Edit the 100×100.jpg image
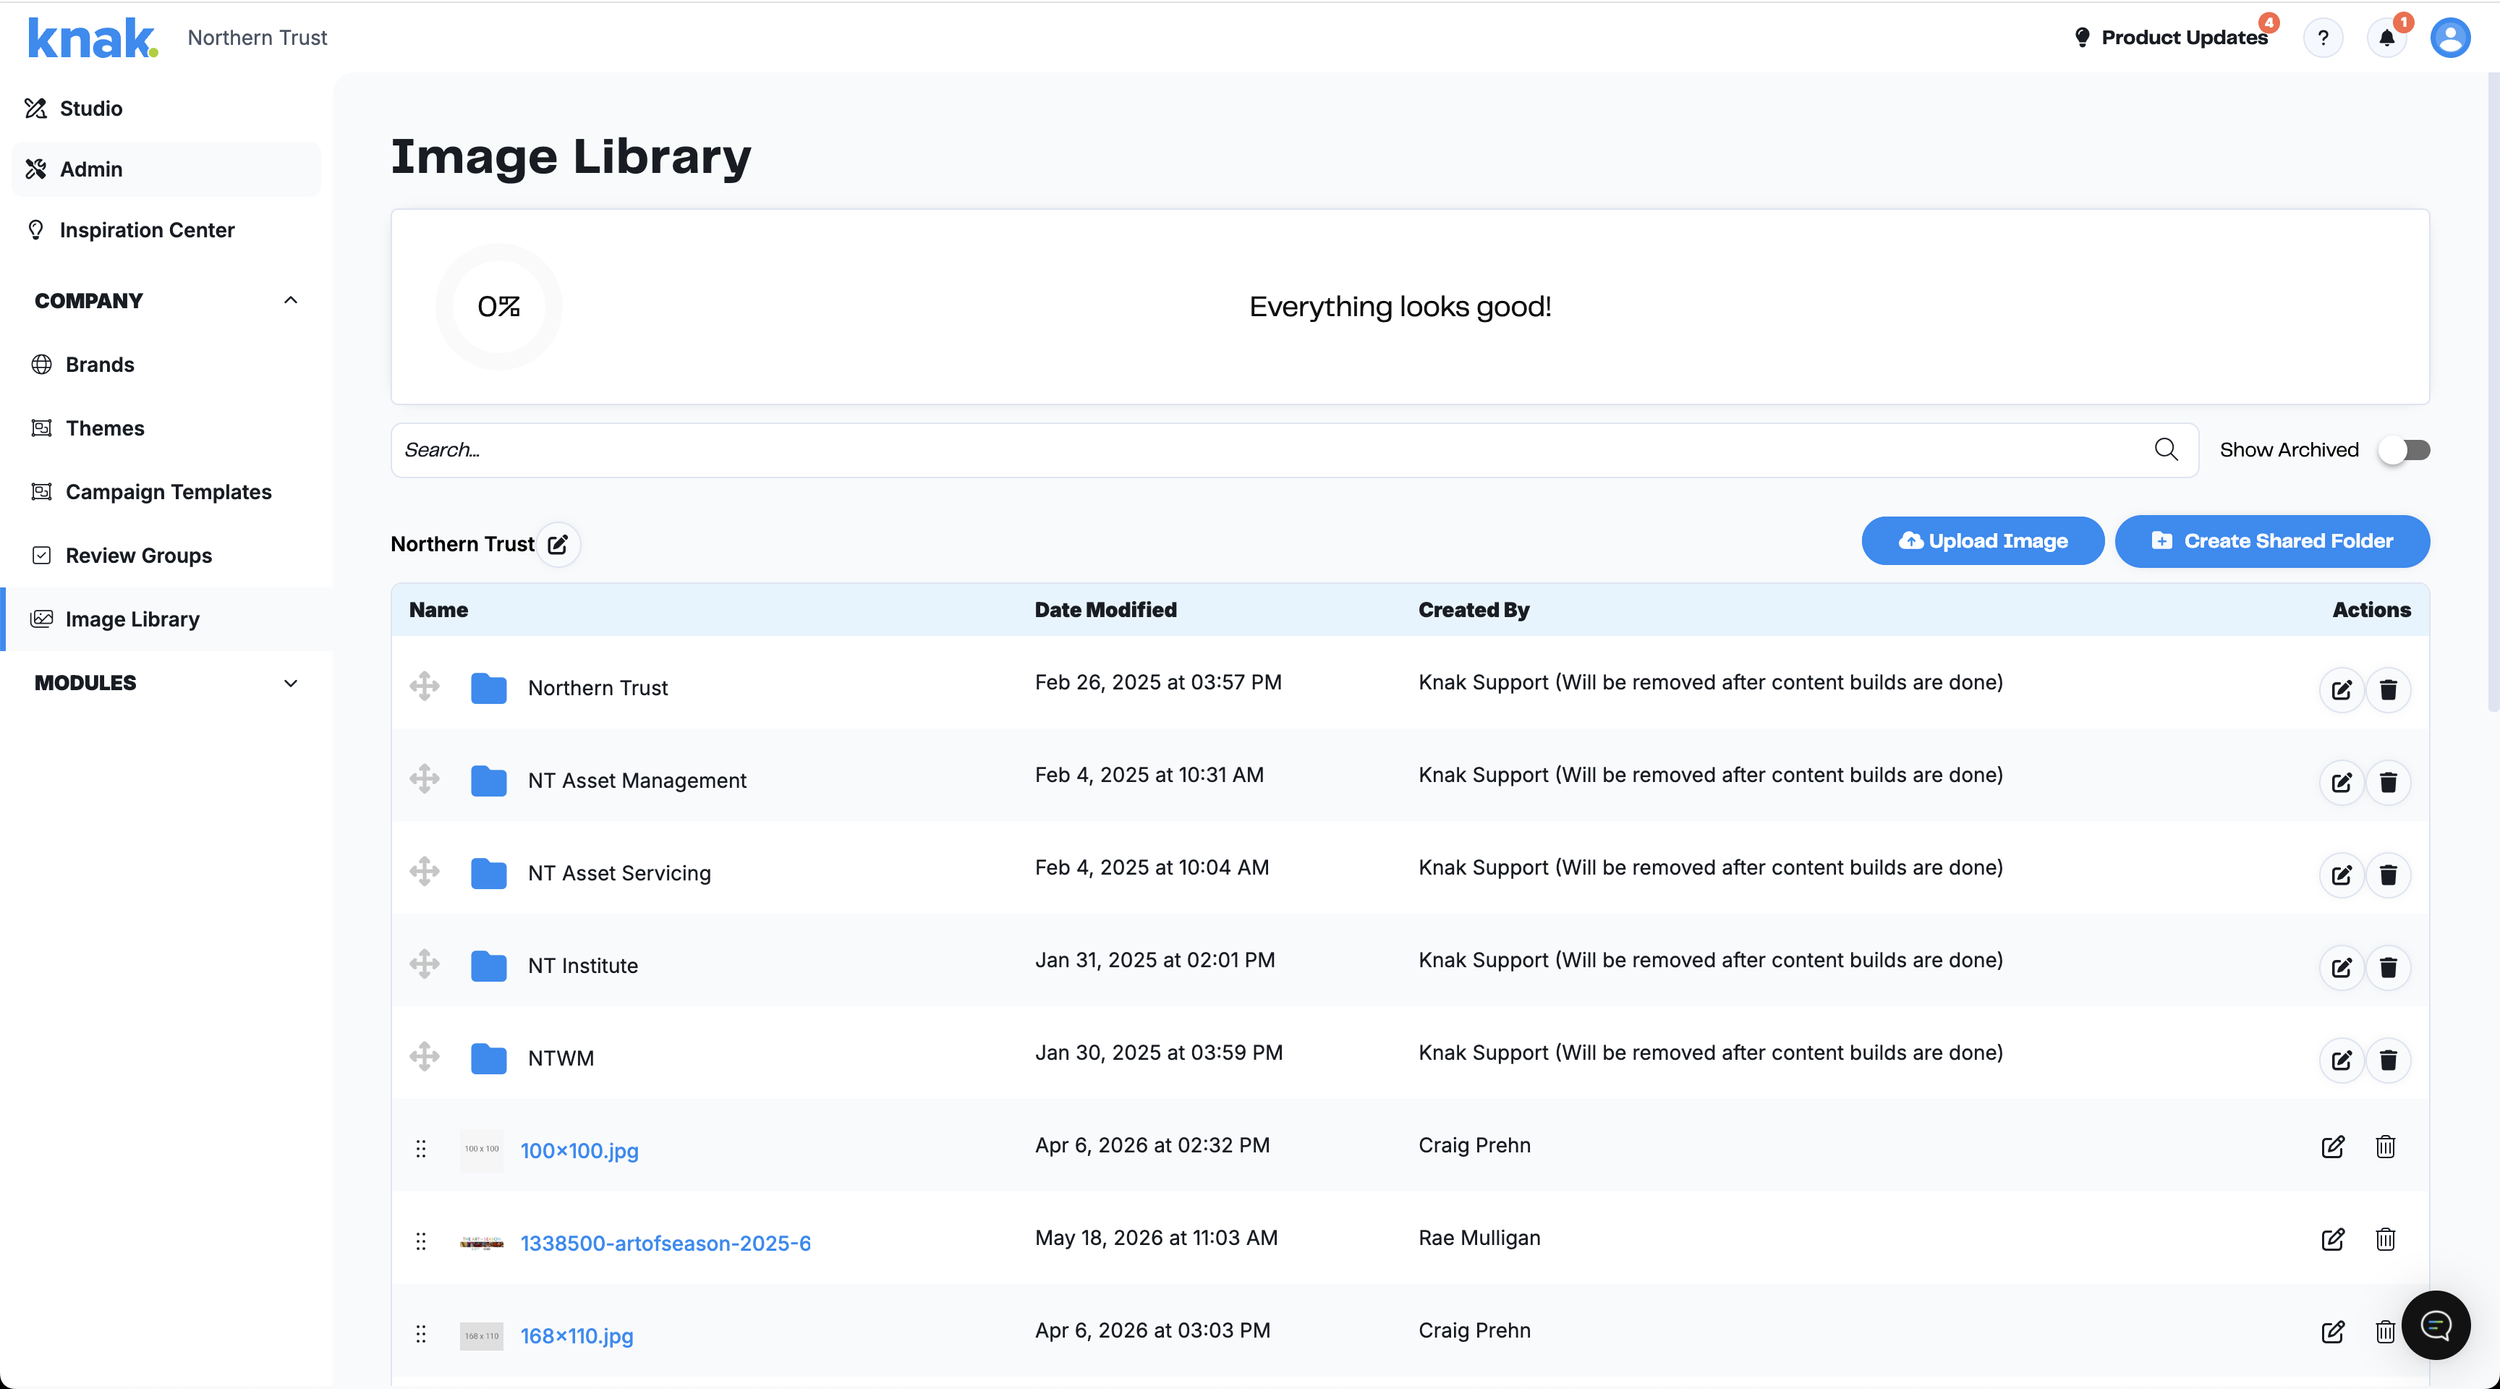2500x1389 pixels. tap(2333, 1147)
